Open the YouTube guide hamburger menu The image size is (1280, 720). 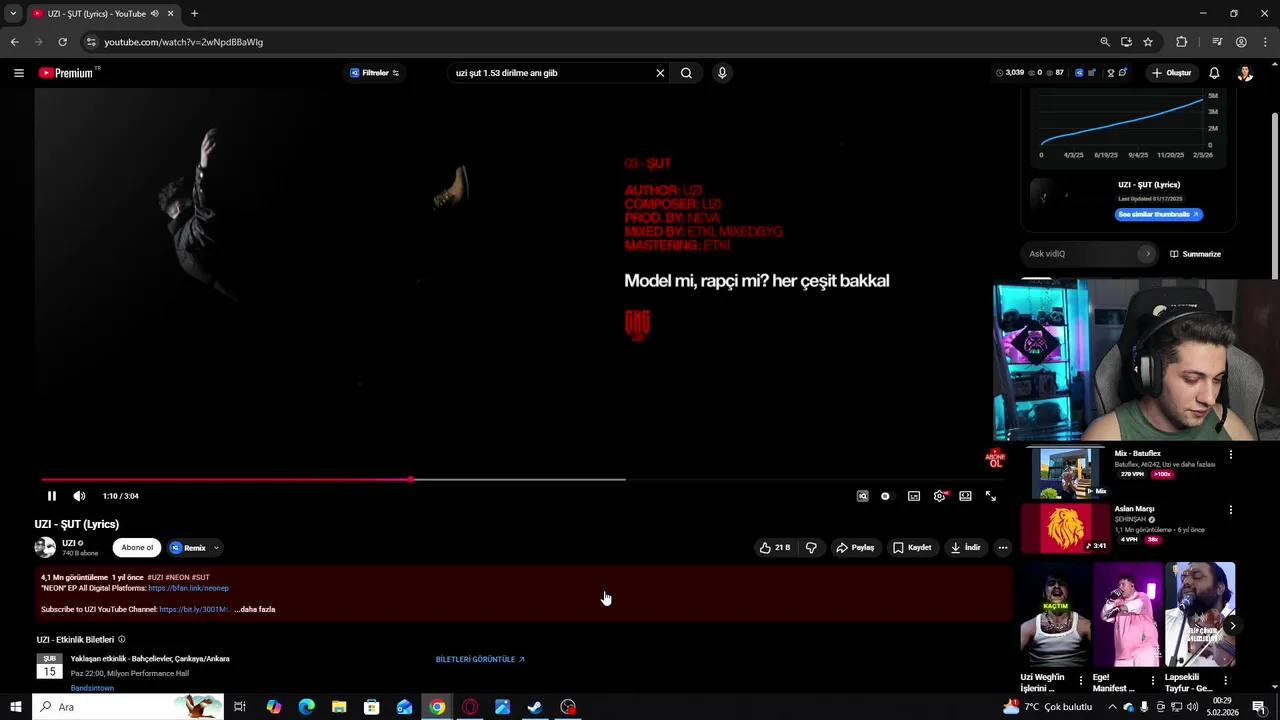point(18,73)
